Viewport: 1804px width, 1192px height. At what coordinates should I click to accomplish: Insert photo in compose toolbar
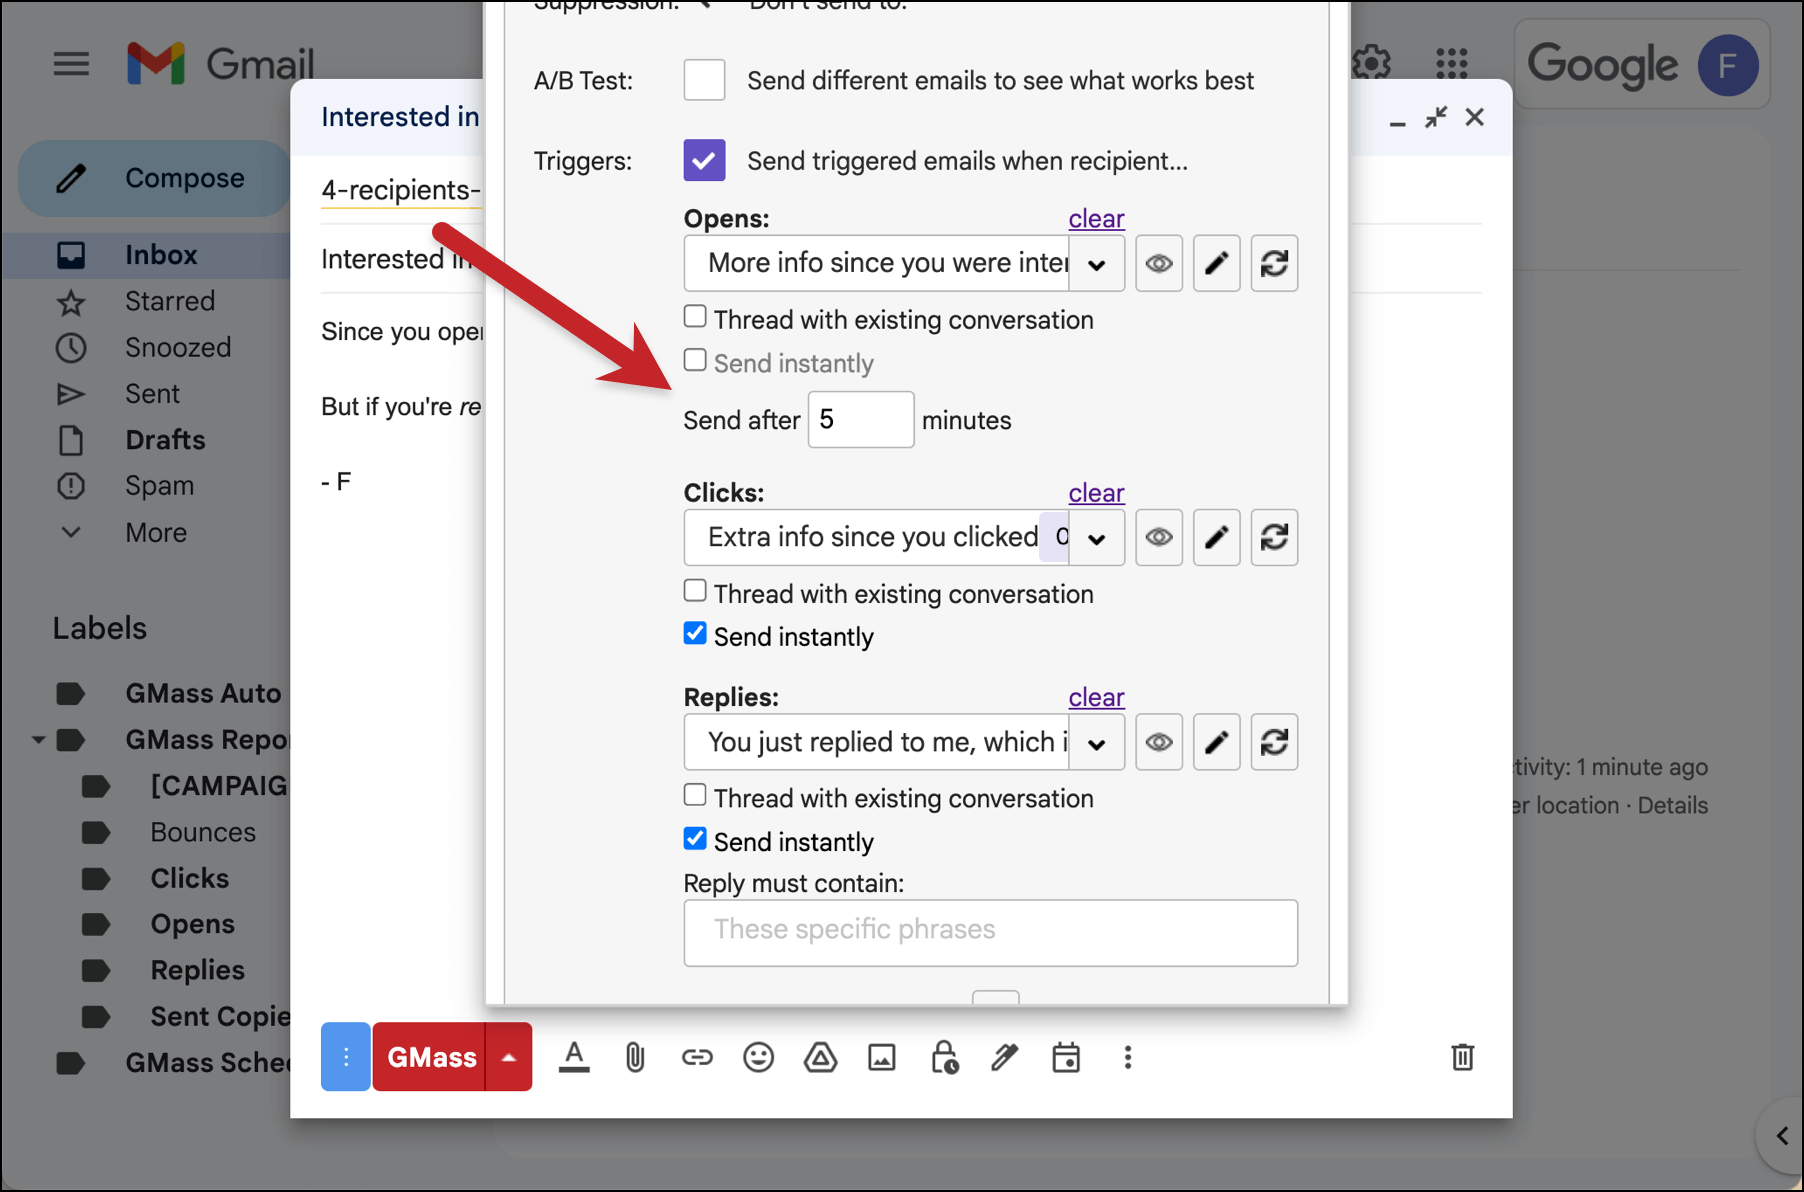pyautogui.click(x=882, y=1057)
